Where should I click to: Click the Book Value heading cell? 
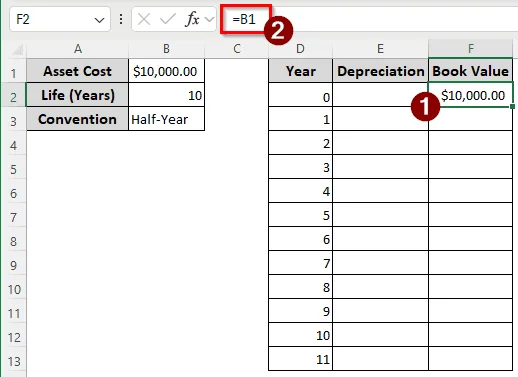pos(471,71)
